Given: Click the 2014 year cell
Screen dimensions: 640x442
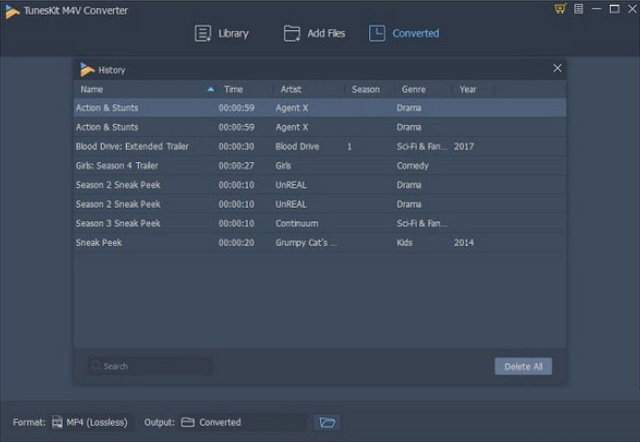Looking at the screenshot, I should (464, 242).
